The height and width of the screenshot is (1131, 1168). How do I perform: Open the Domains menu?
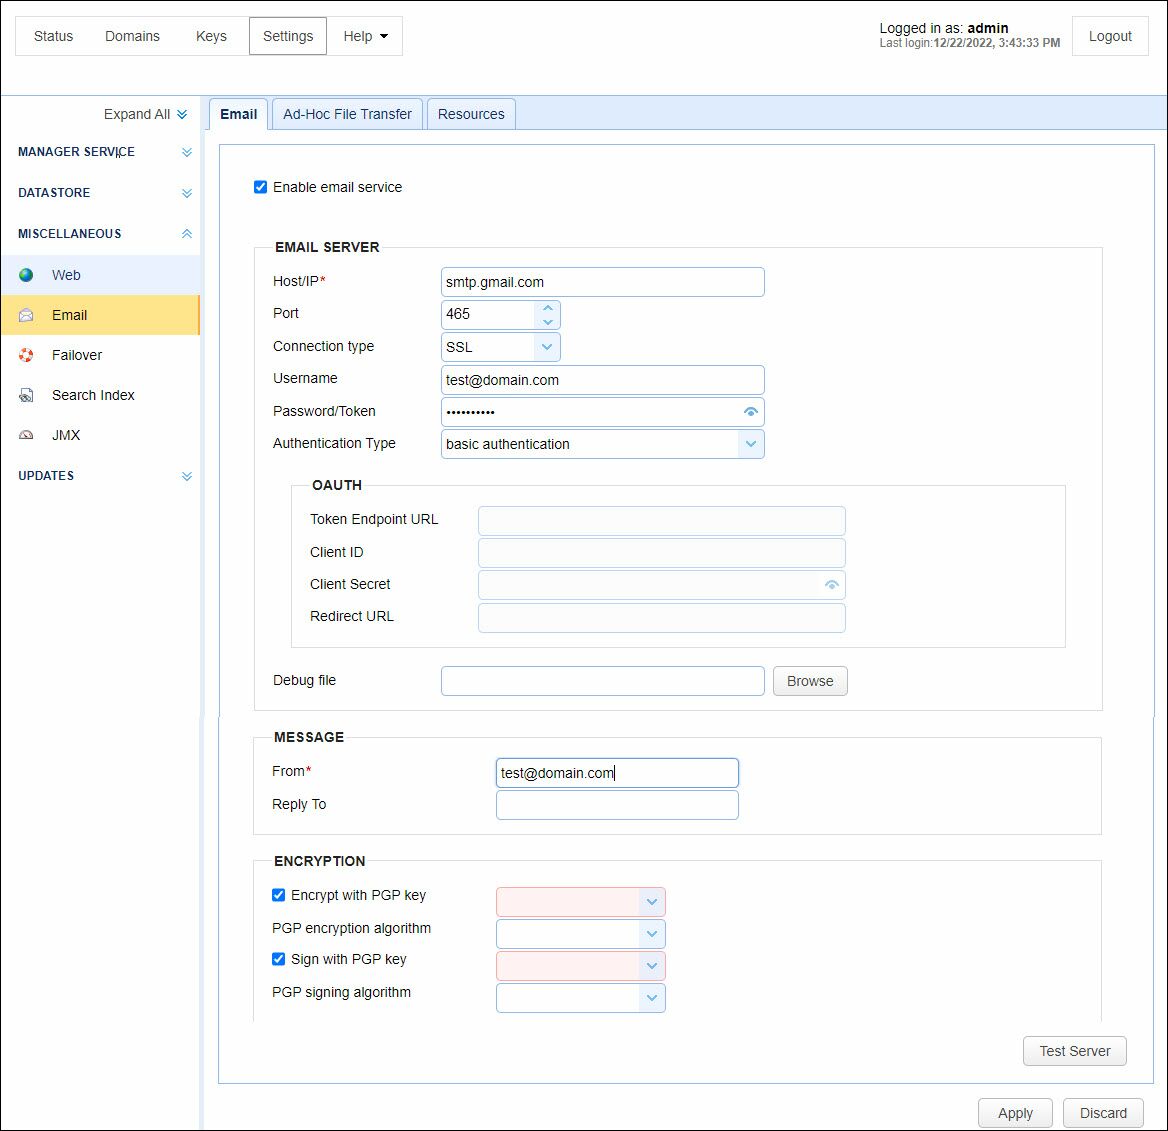point(133,36)
